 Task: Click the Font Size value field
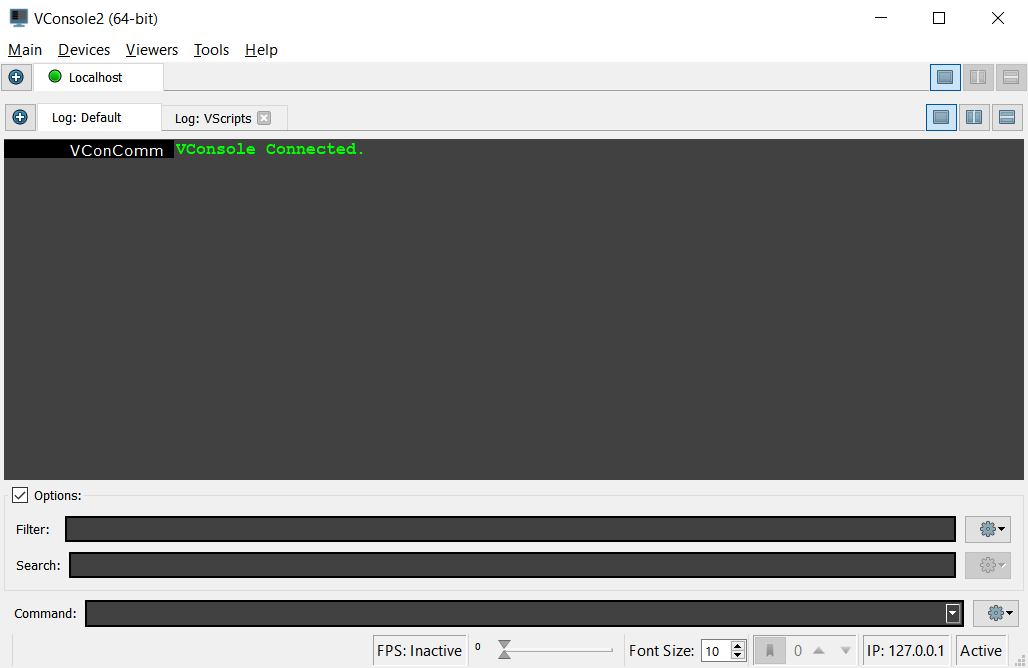coord(716,651)
